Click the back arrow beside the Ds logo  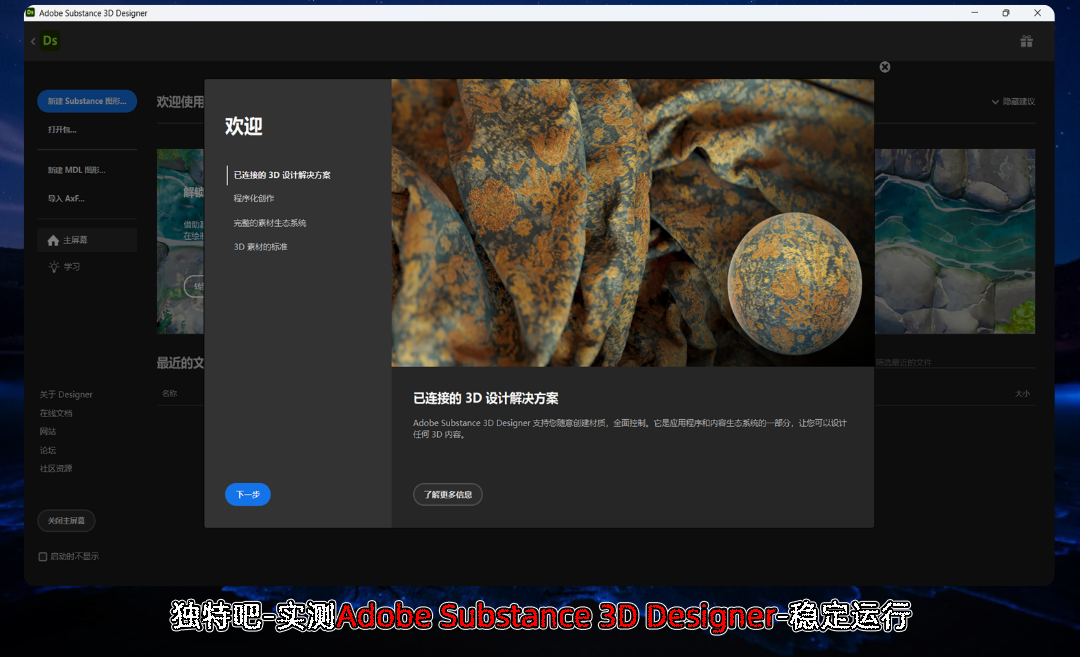[33, 41]
